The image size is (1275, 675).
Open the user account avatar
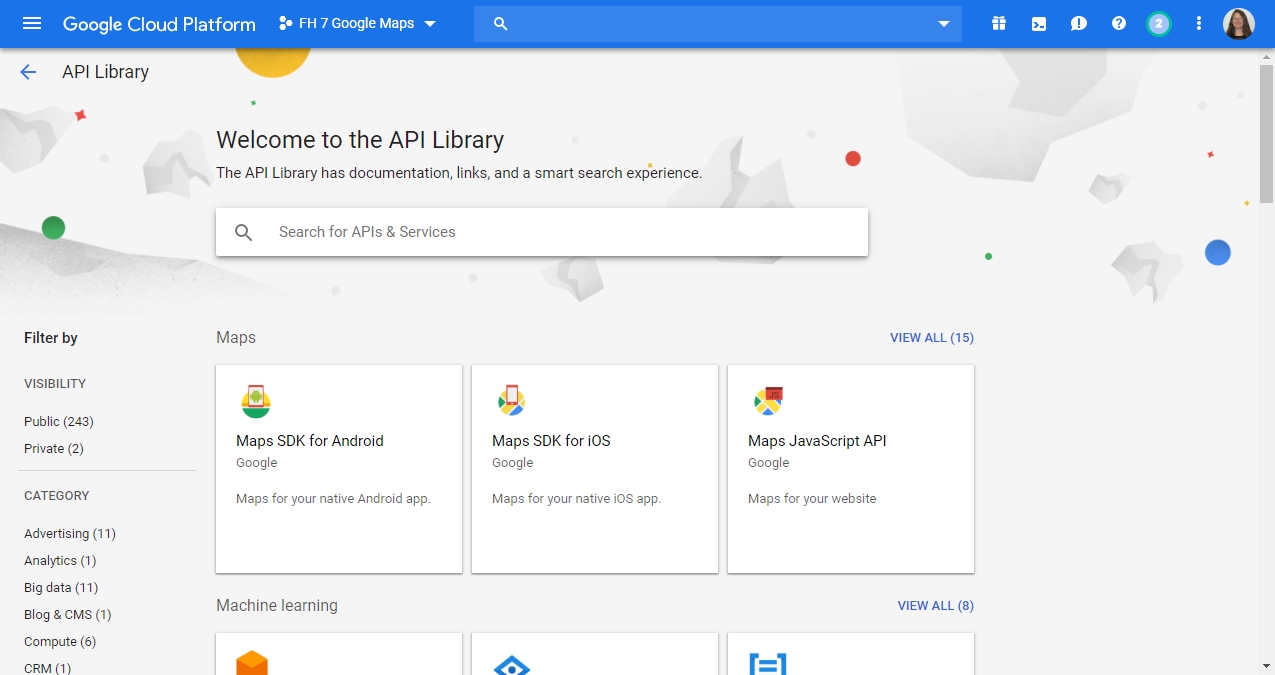tap(1239, 23)
